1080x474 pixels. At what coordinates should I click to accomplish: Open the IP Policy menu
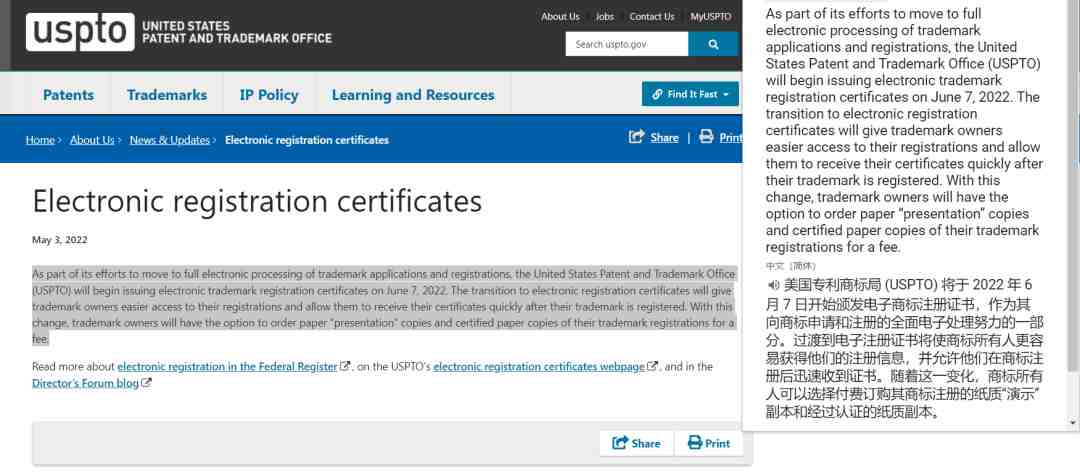(269, 95)
